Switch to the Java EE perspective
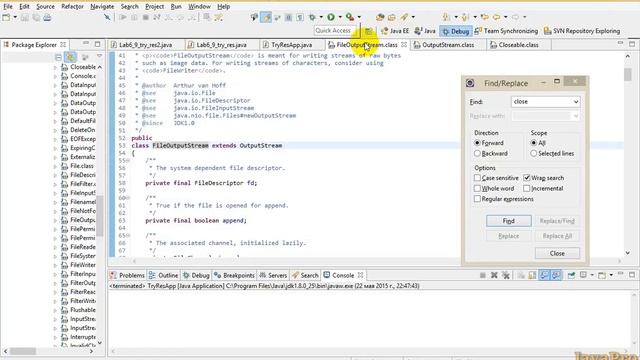This screenshot has height=360, width=640. click(x=395, y=31)
